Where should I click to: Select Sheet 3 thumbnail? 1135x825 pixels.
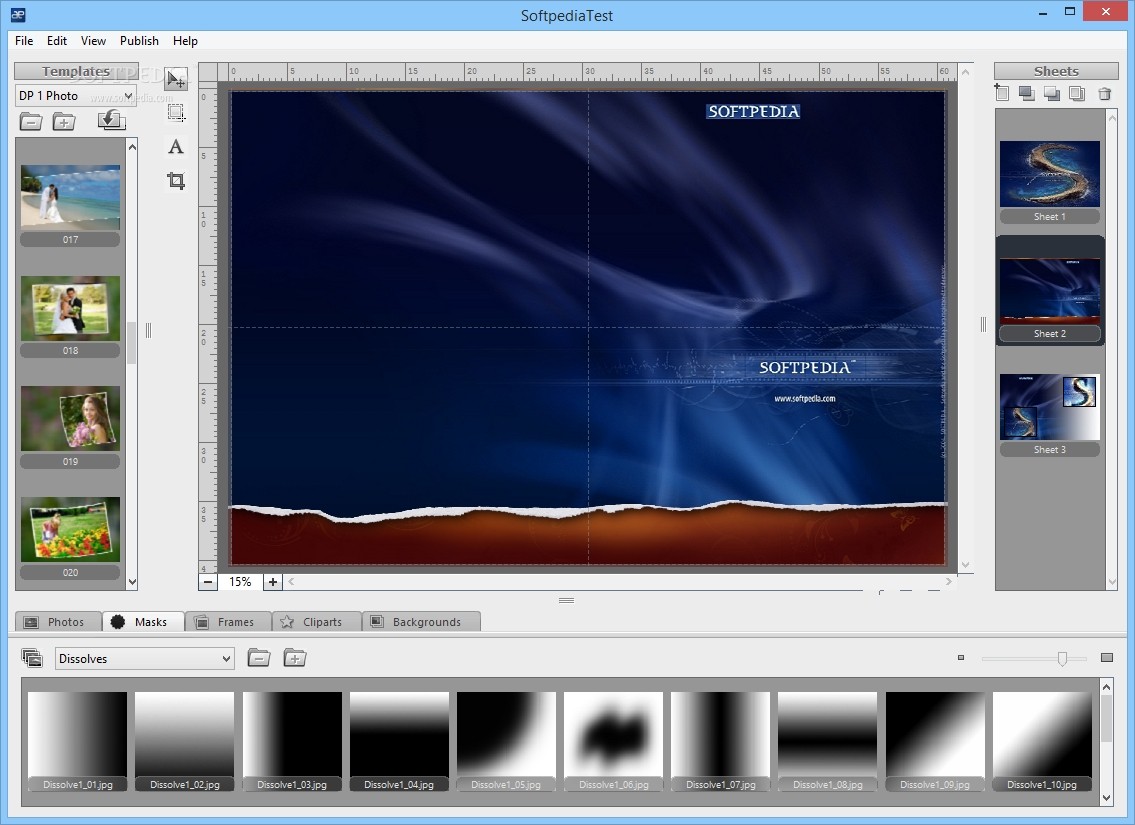tap(1050, 407)
